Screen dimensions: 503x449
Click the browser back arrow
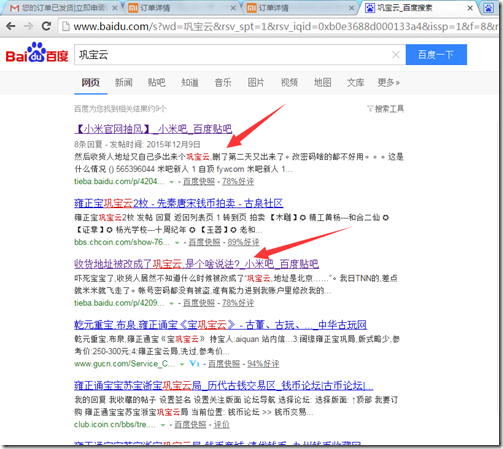coord(11,26)
